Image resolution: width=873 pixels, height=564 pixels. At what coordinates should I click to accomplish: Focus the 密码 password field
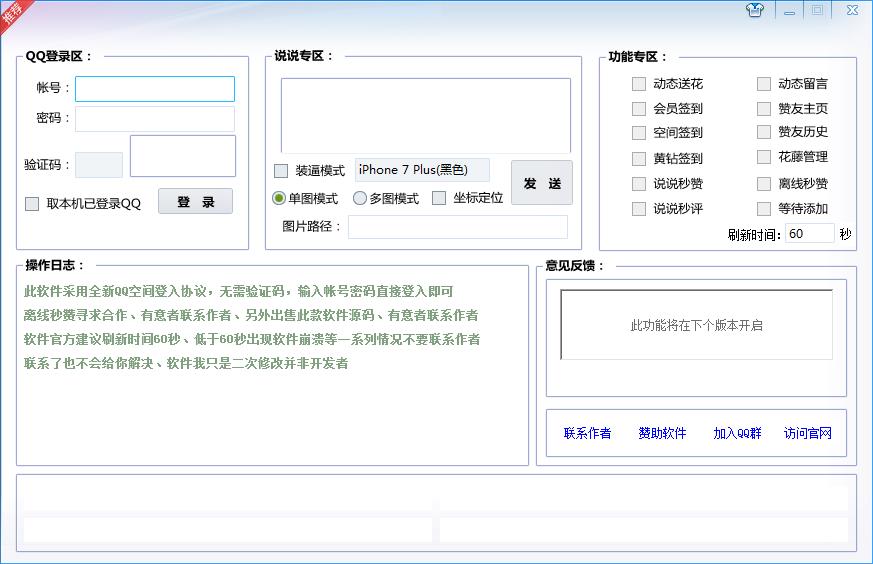(155, 119)
